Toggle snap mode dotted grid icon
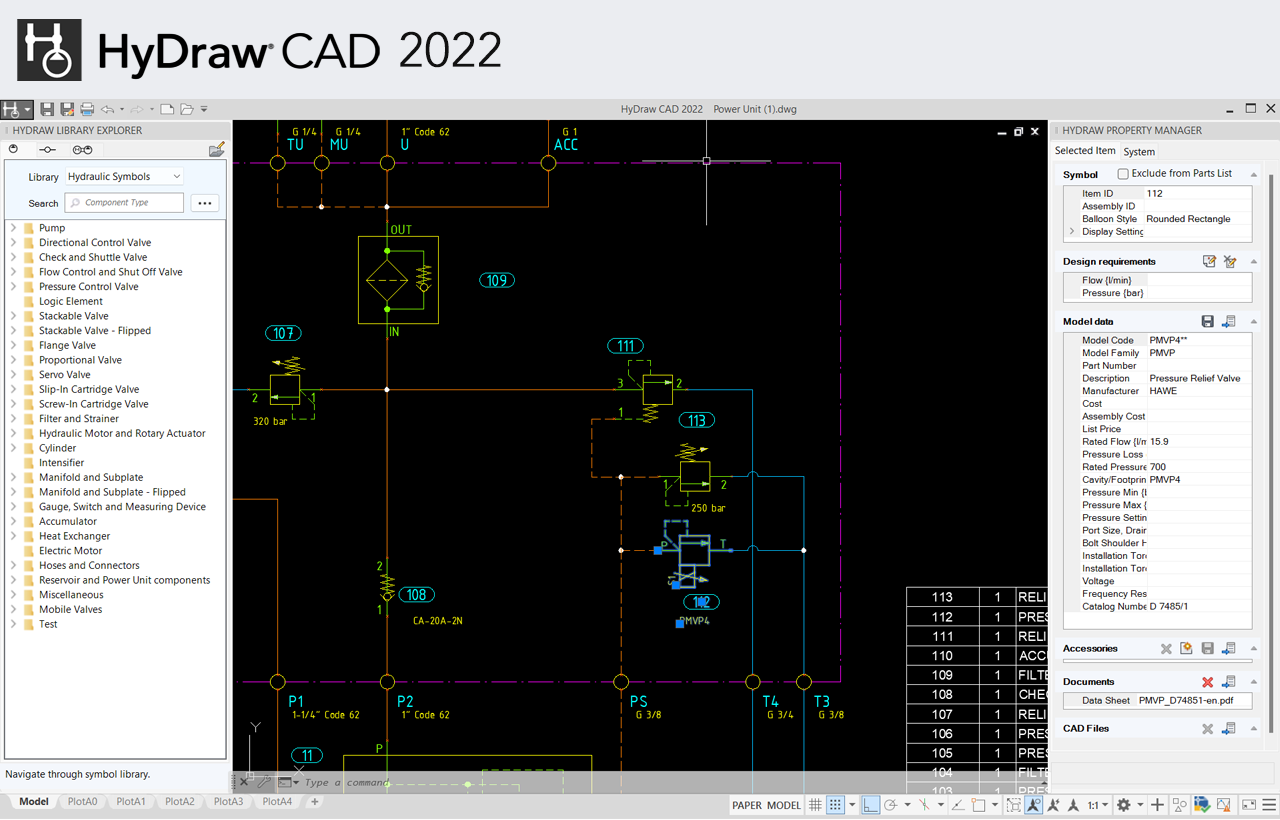The image size is (1280, 820). tap(835, 805)
